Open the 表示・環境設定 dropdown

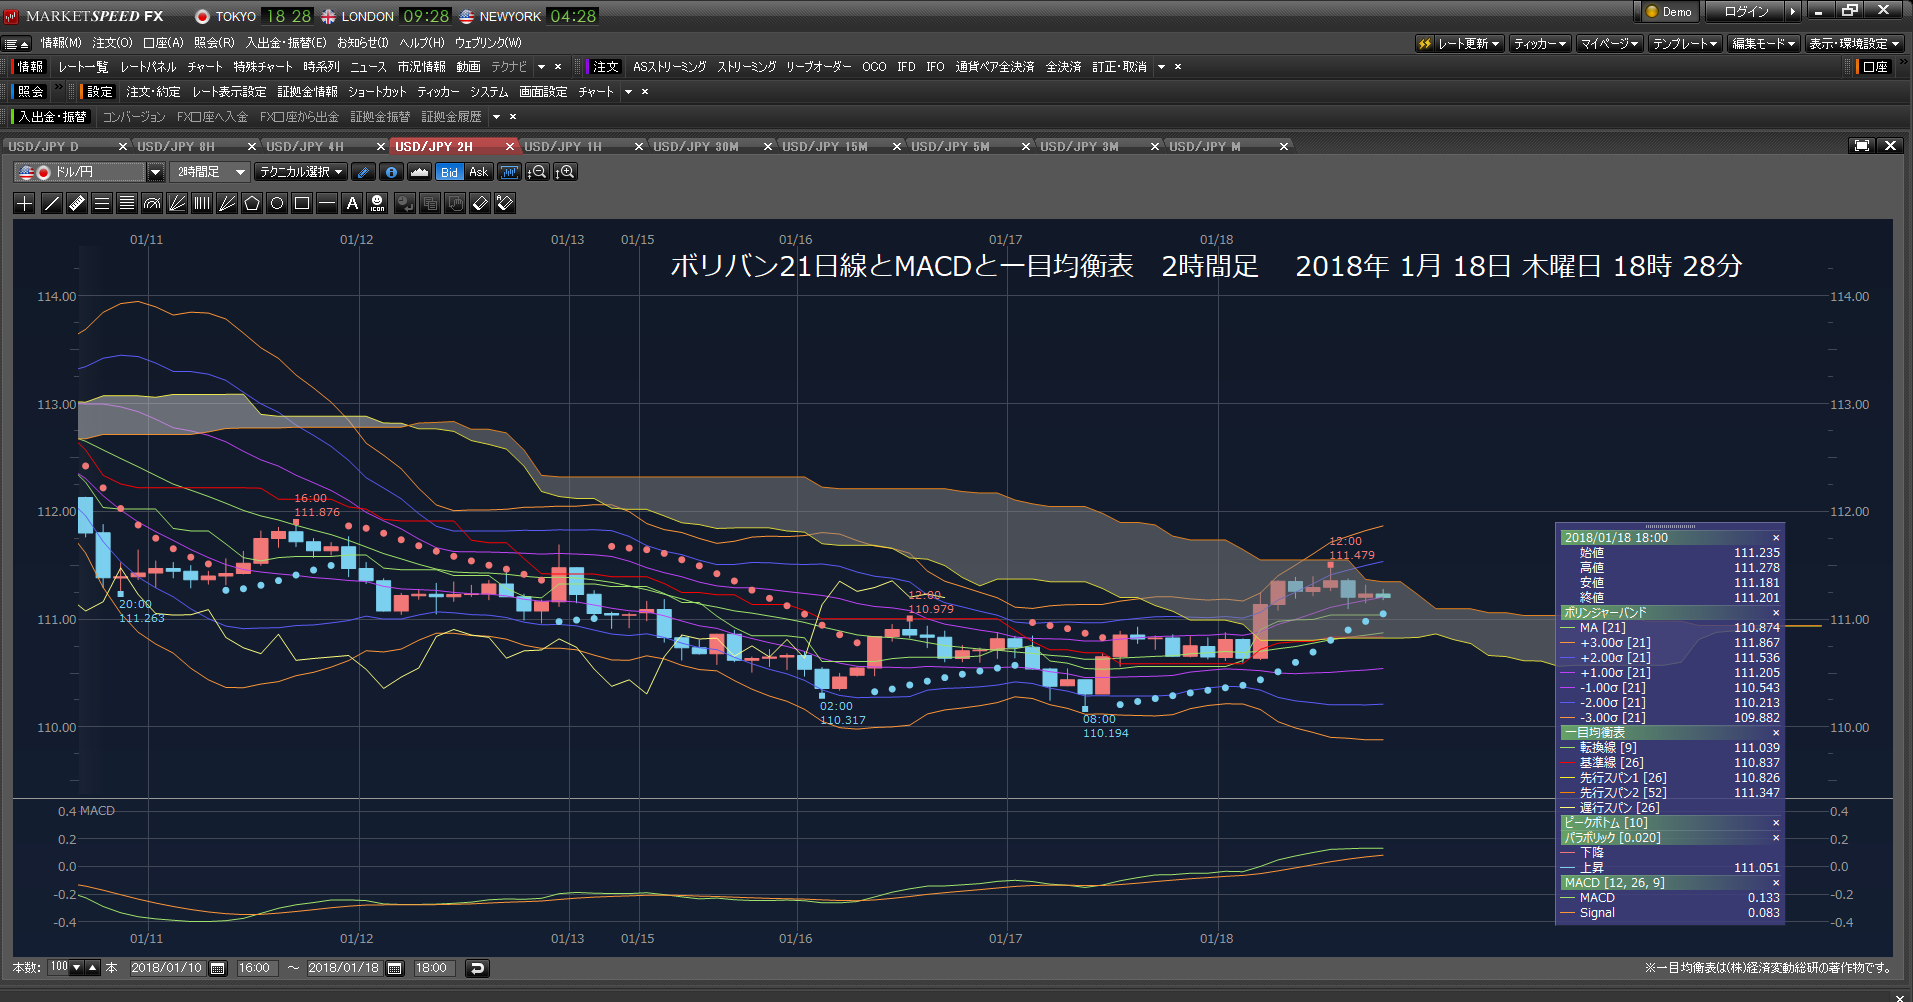tap(1854, 43)
